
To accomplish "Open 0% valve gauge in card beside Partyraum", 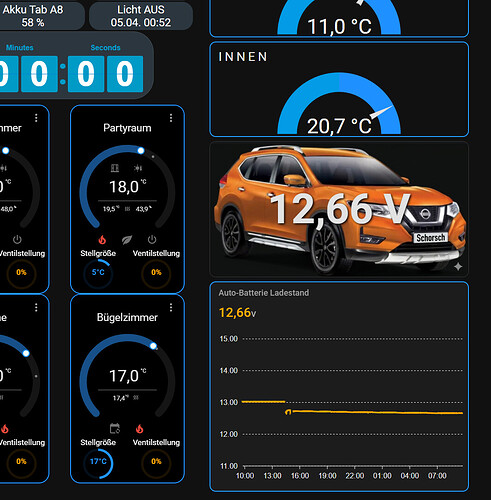I will [21, 273].
